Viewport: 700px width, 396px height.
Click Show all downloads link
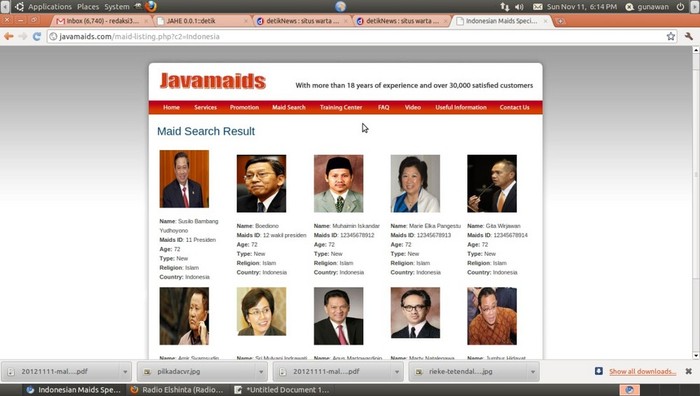tap(642, 371)
